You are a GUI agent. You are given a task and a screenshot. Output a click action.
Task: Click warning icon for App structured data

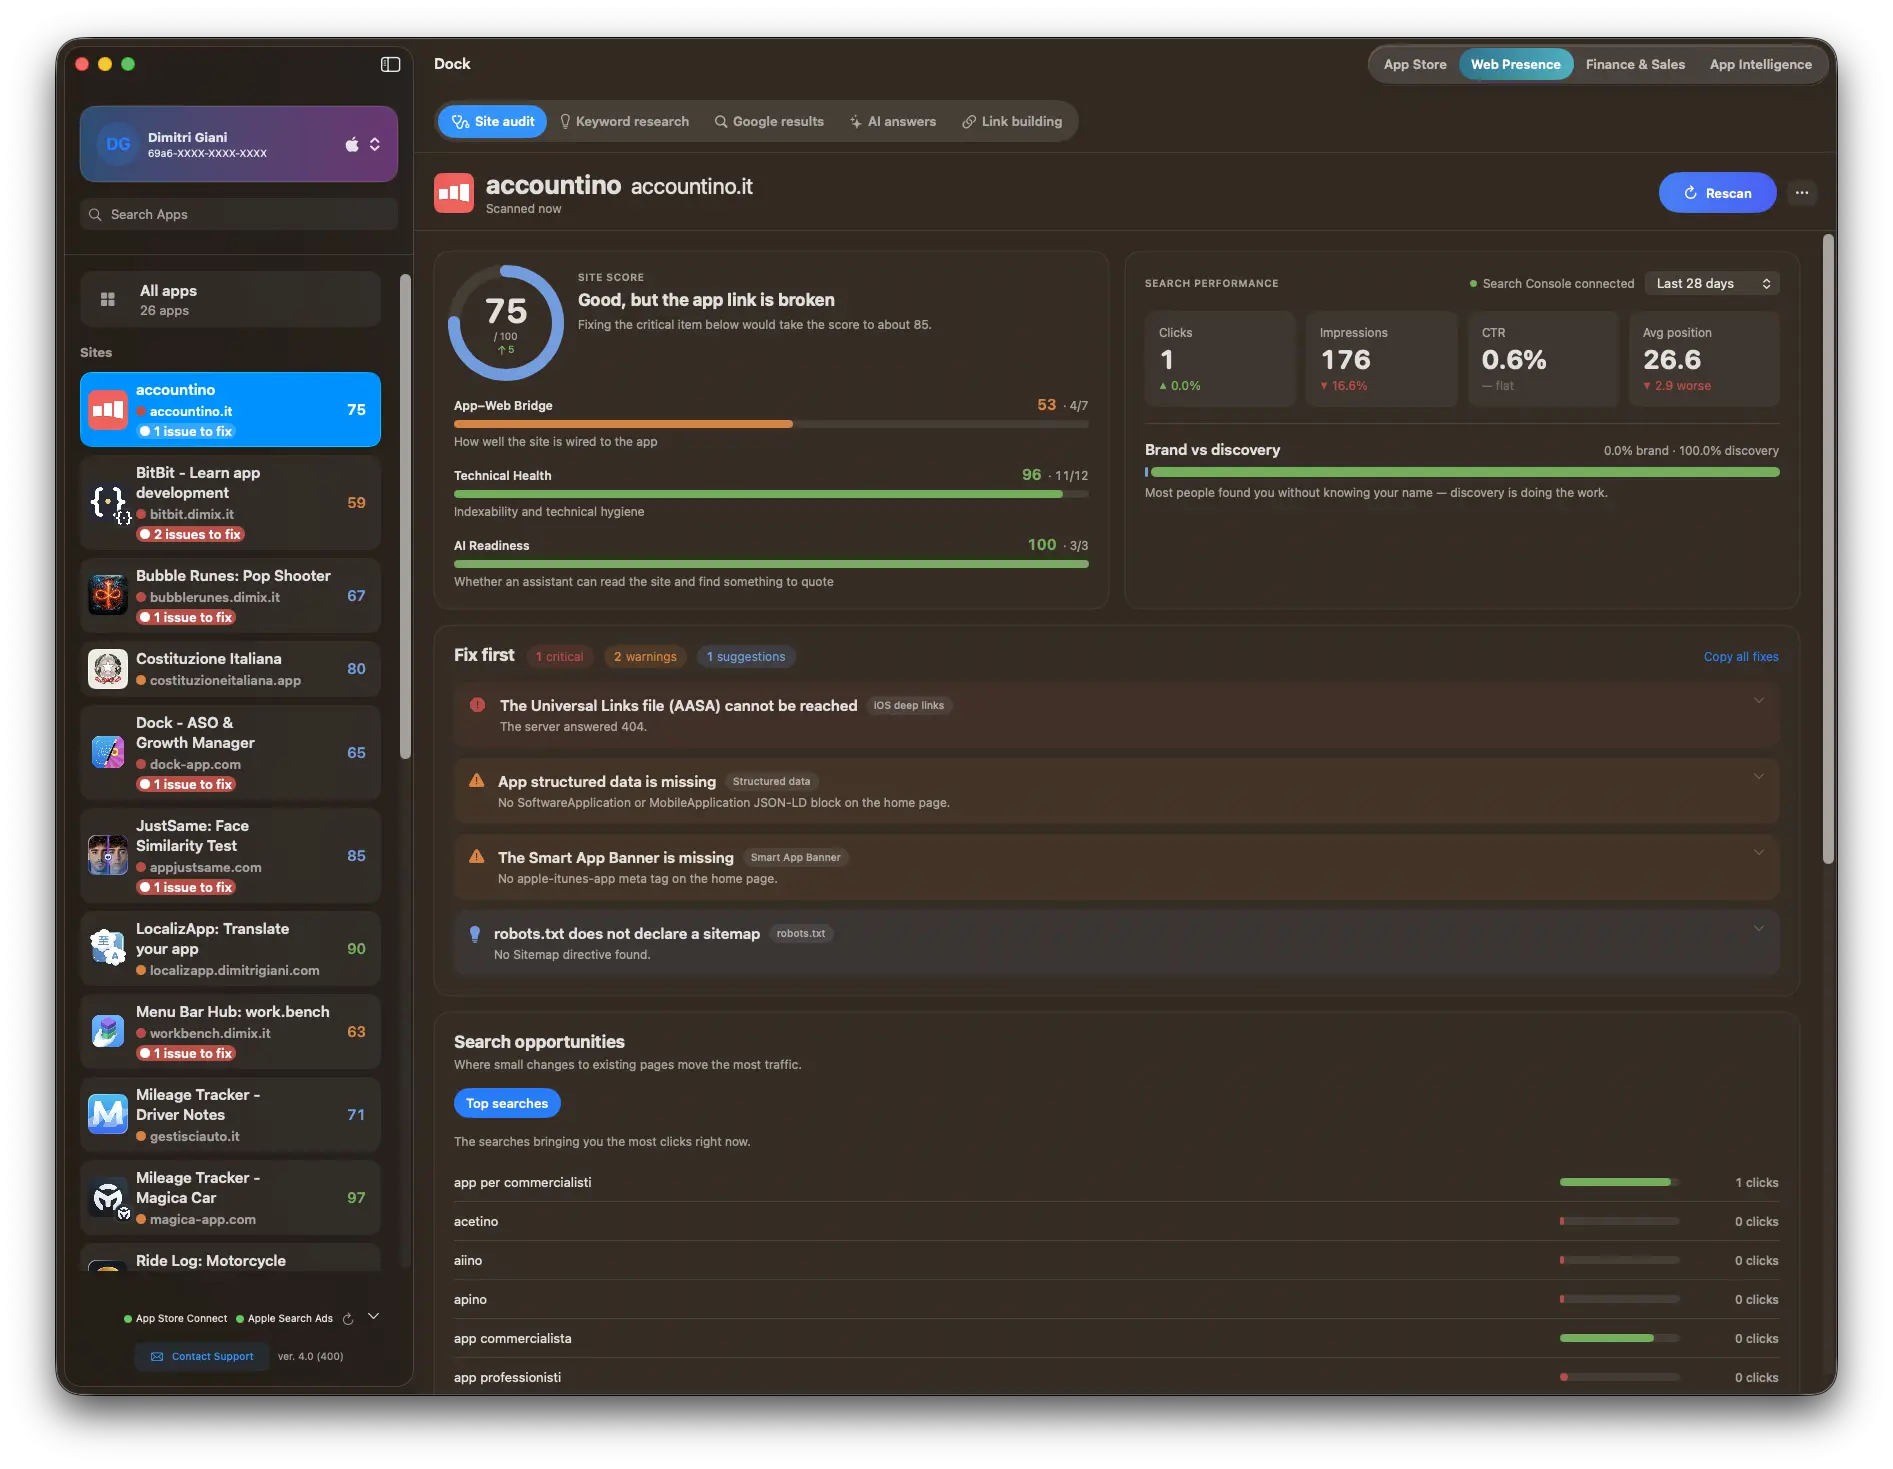tap(477, 781)
